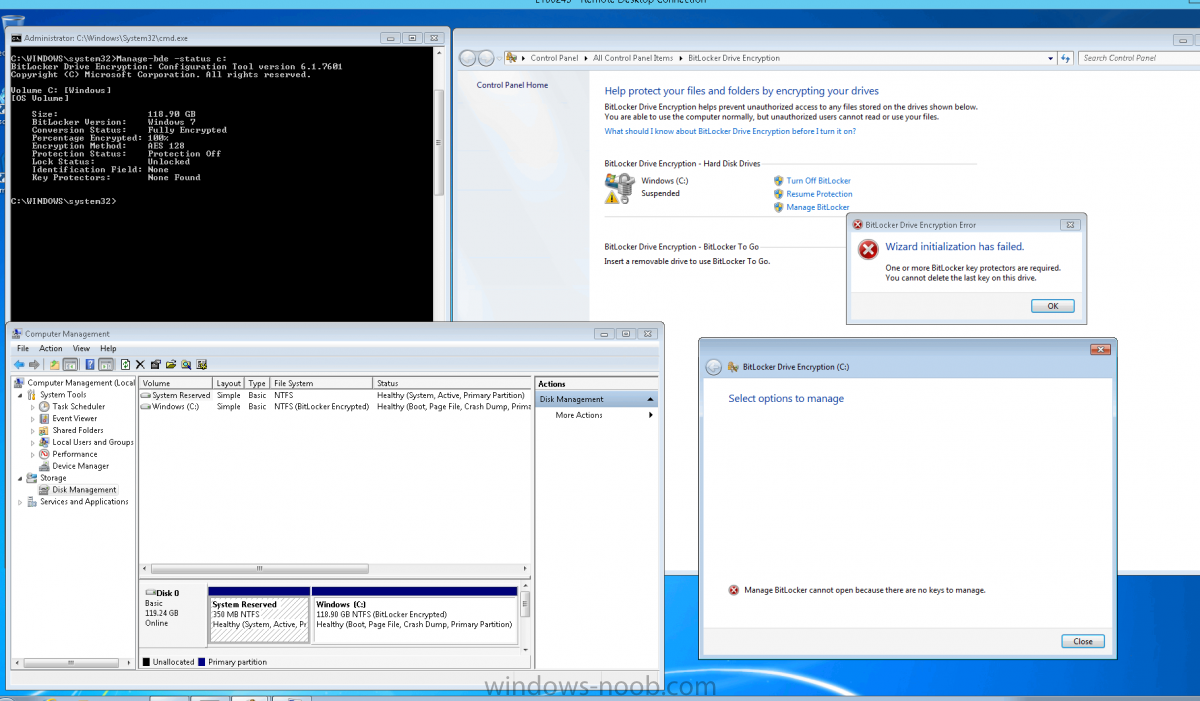Click the Resume Protection link
The image size is (1200, 701).
[820, 194]
